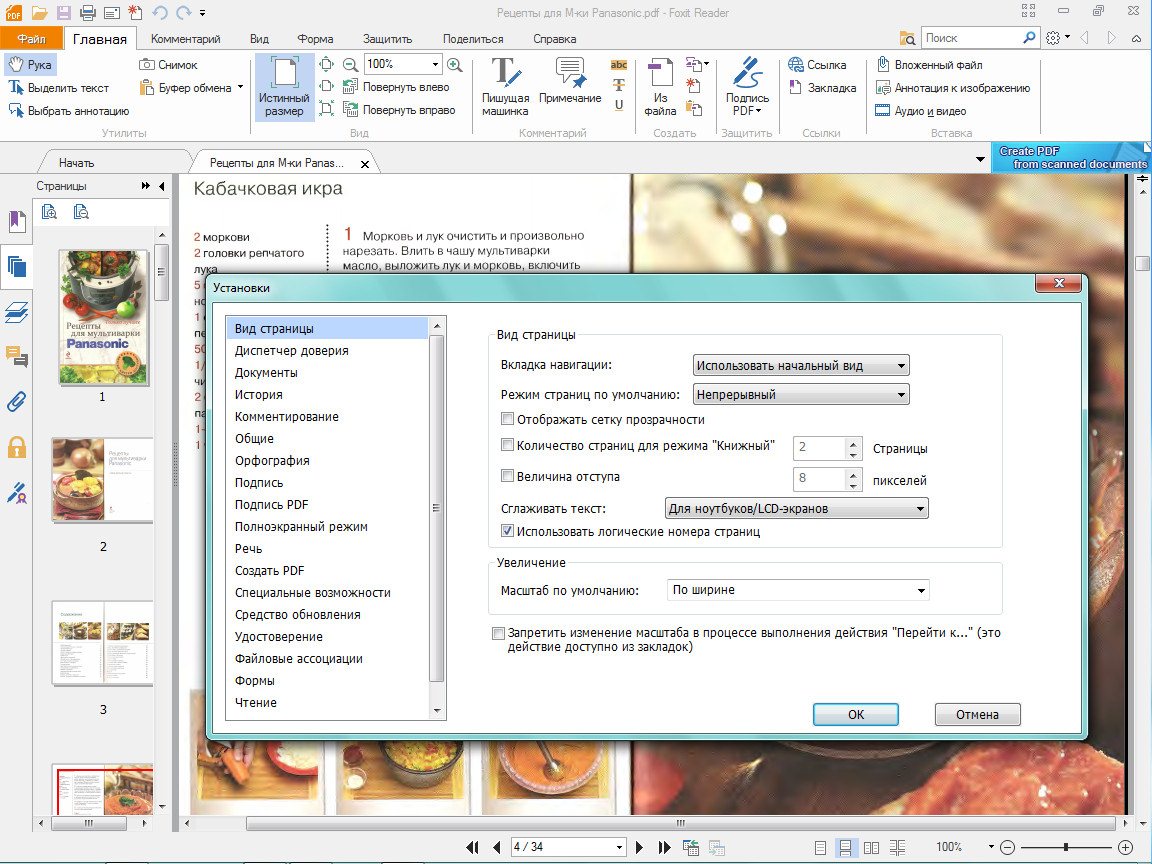The image size is (1152, 864).
Task: Toggle the Величина отступа checkbox
Action: [508, 476]
